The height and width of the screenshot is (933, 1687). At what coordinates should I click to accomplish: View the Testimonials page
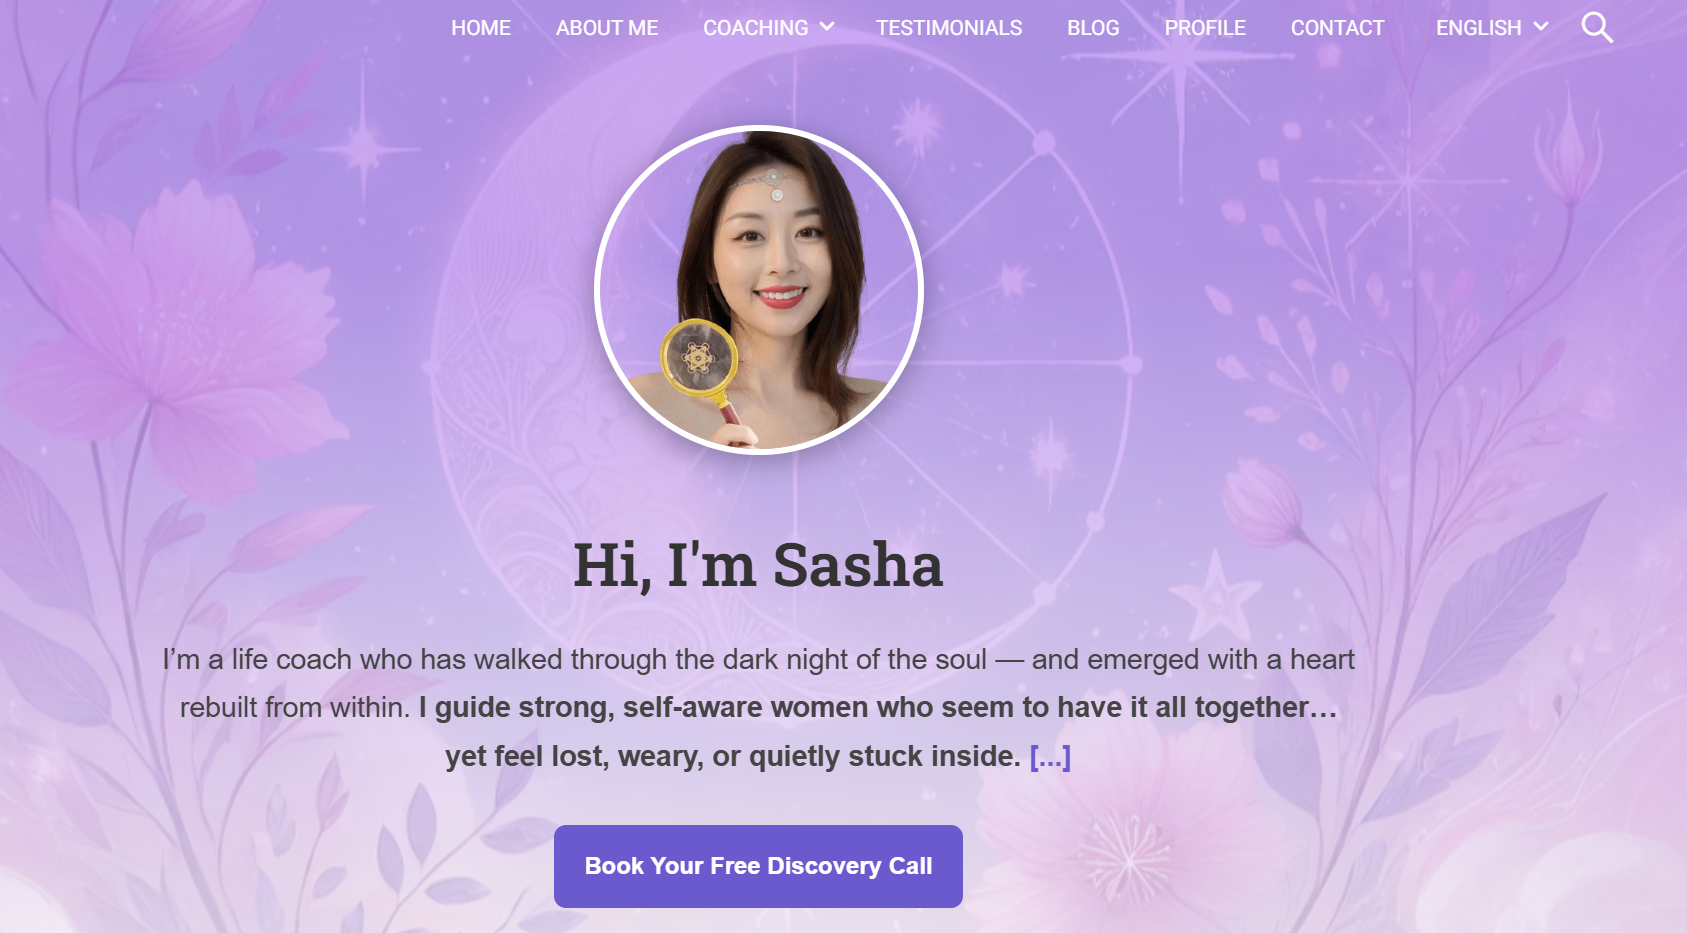click(x=949, y=28)
